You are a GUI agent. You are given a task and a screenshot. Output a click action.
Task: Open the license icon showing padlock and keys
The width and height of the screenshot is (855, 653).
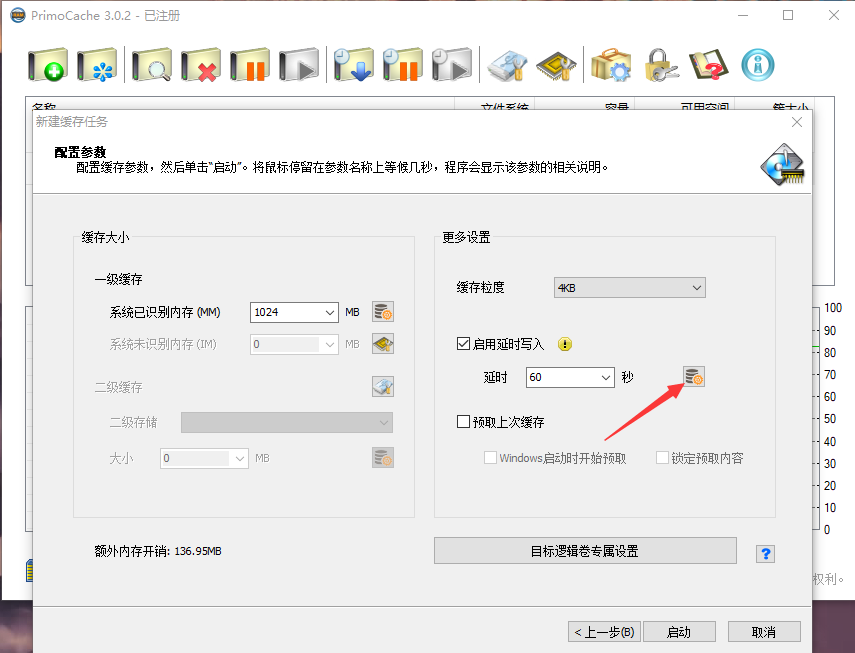click(x=661, y=65)
